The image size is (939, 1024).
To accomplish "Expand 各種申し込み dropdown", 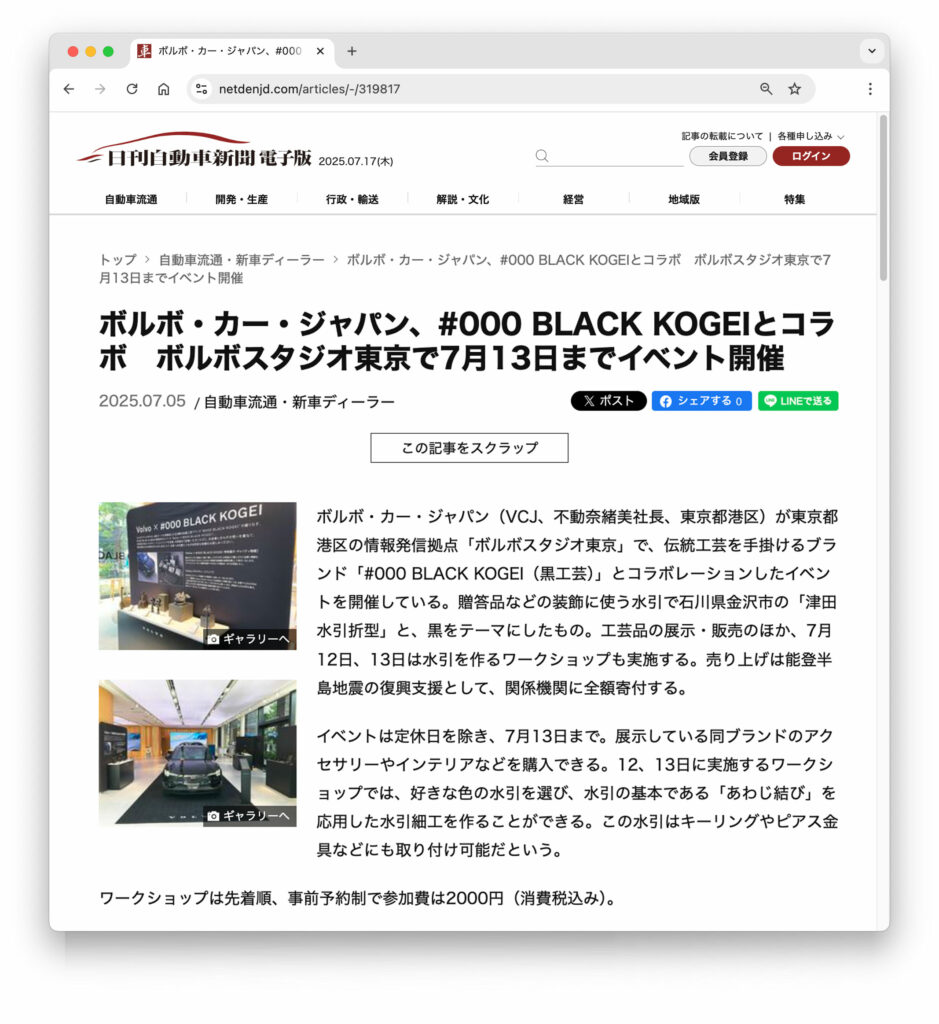I will [x=810, y=136].
